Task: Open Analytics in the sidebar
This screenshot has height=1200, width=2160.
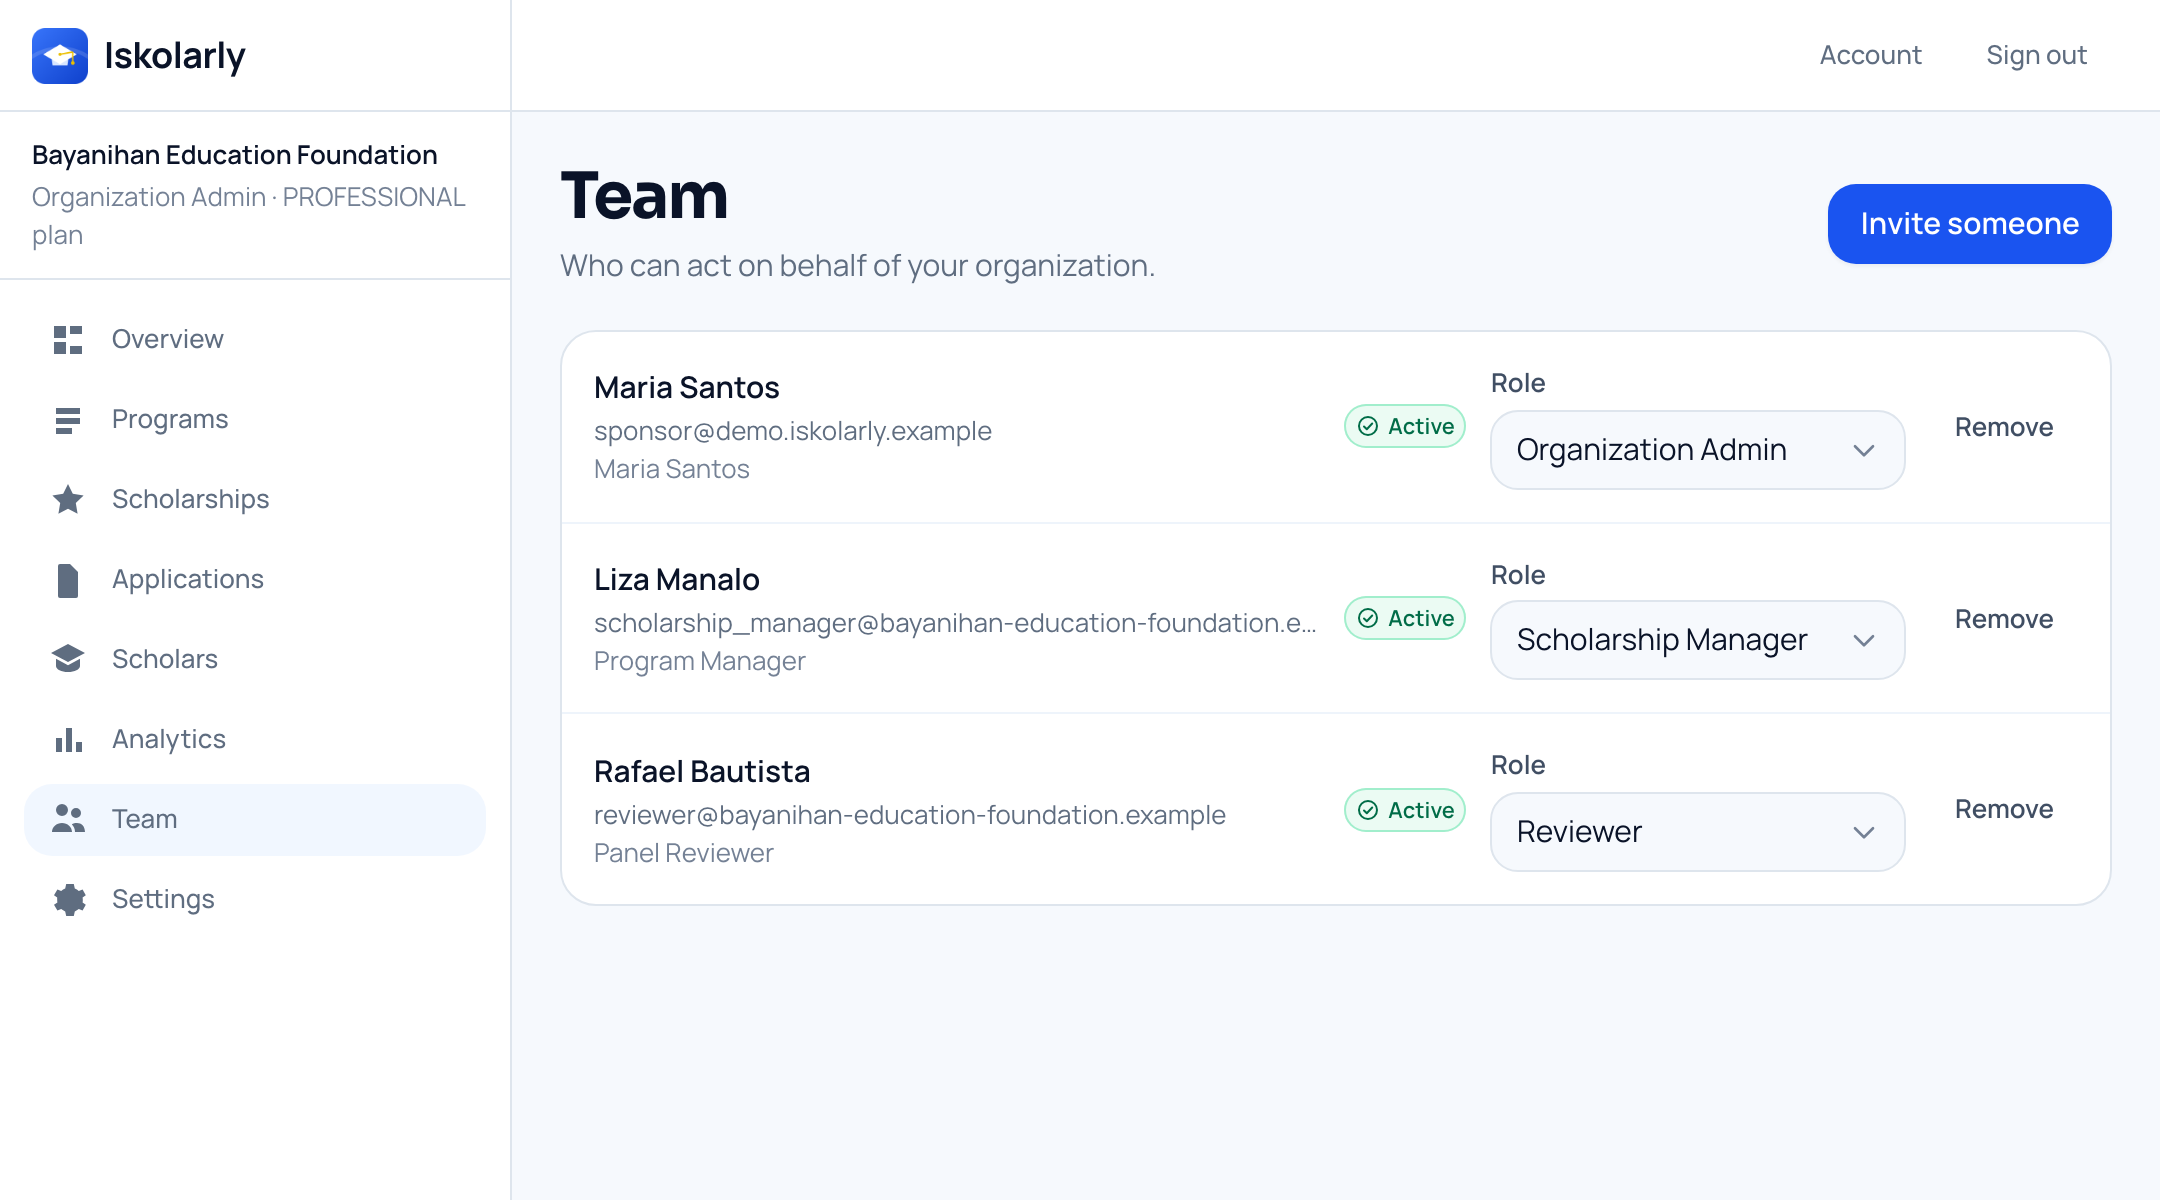Action: coord(255,740)
